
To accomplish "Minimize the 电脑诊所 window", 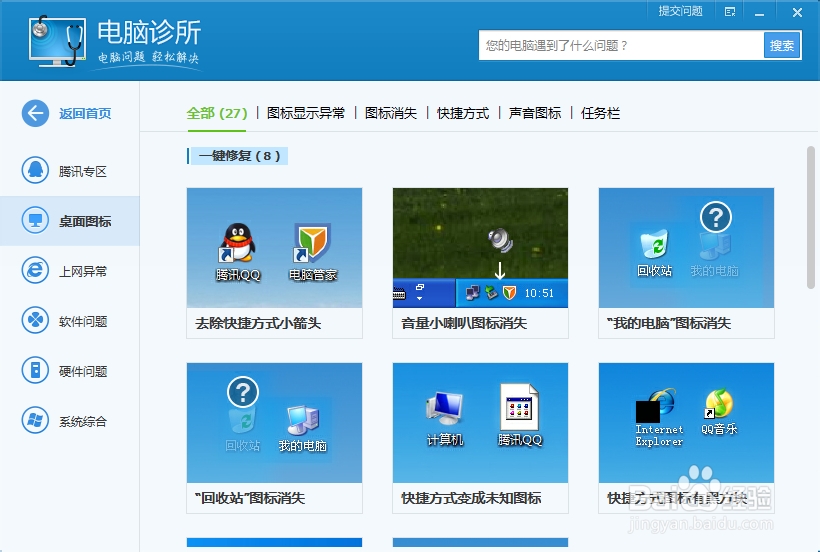I will click(x=759, y=13).
